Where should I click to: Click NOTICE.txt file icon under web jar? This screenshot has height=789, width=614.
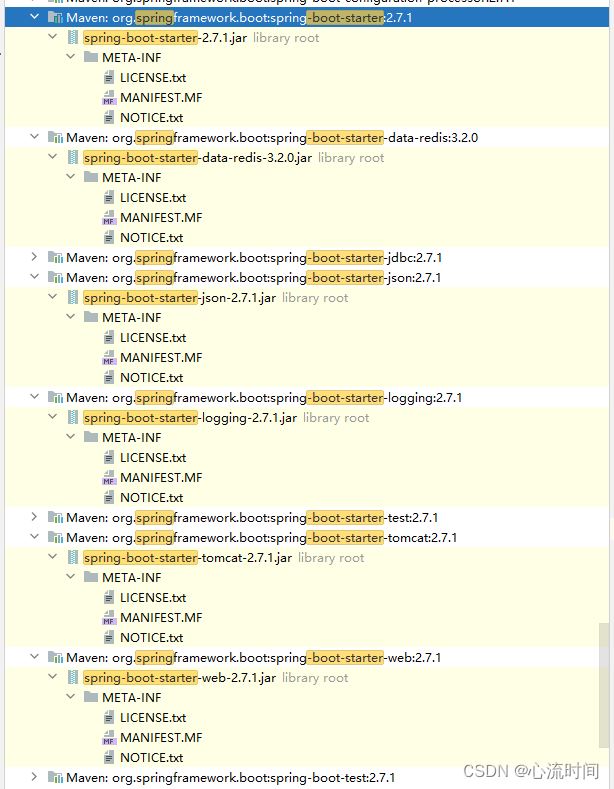tap(109, 757)
